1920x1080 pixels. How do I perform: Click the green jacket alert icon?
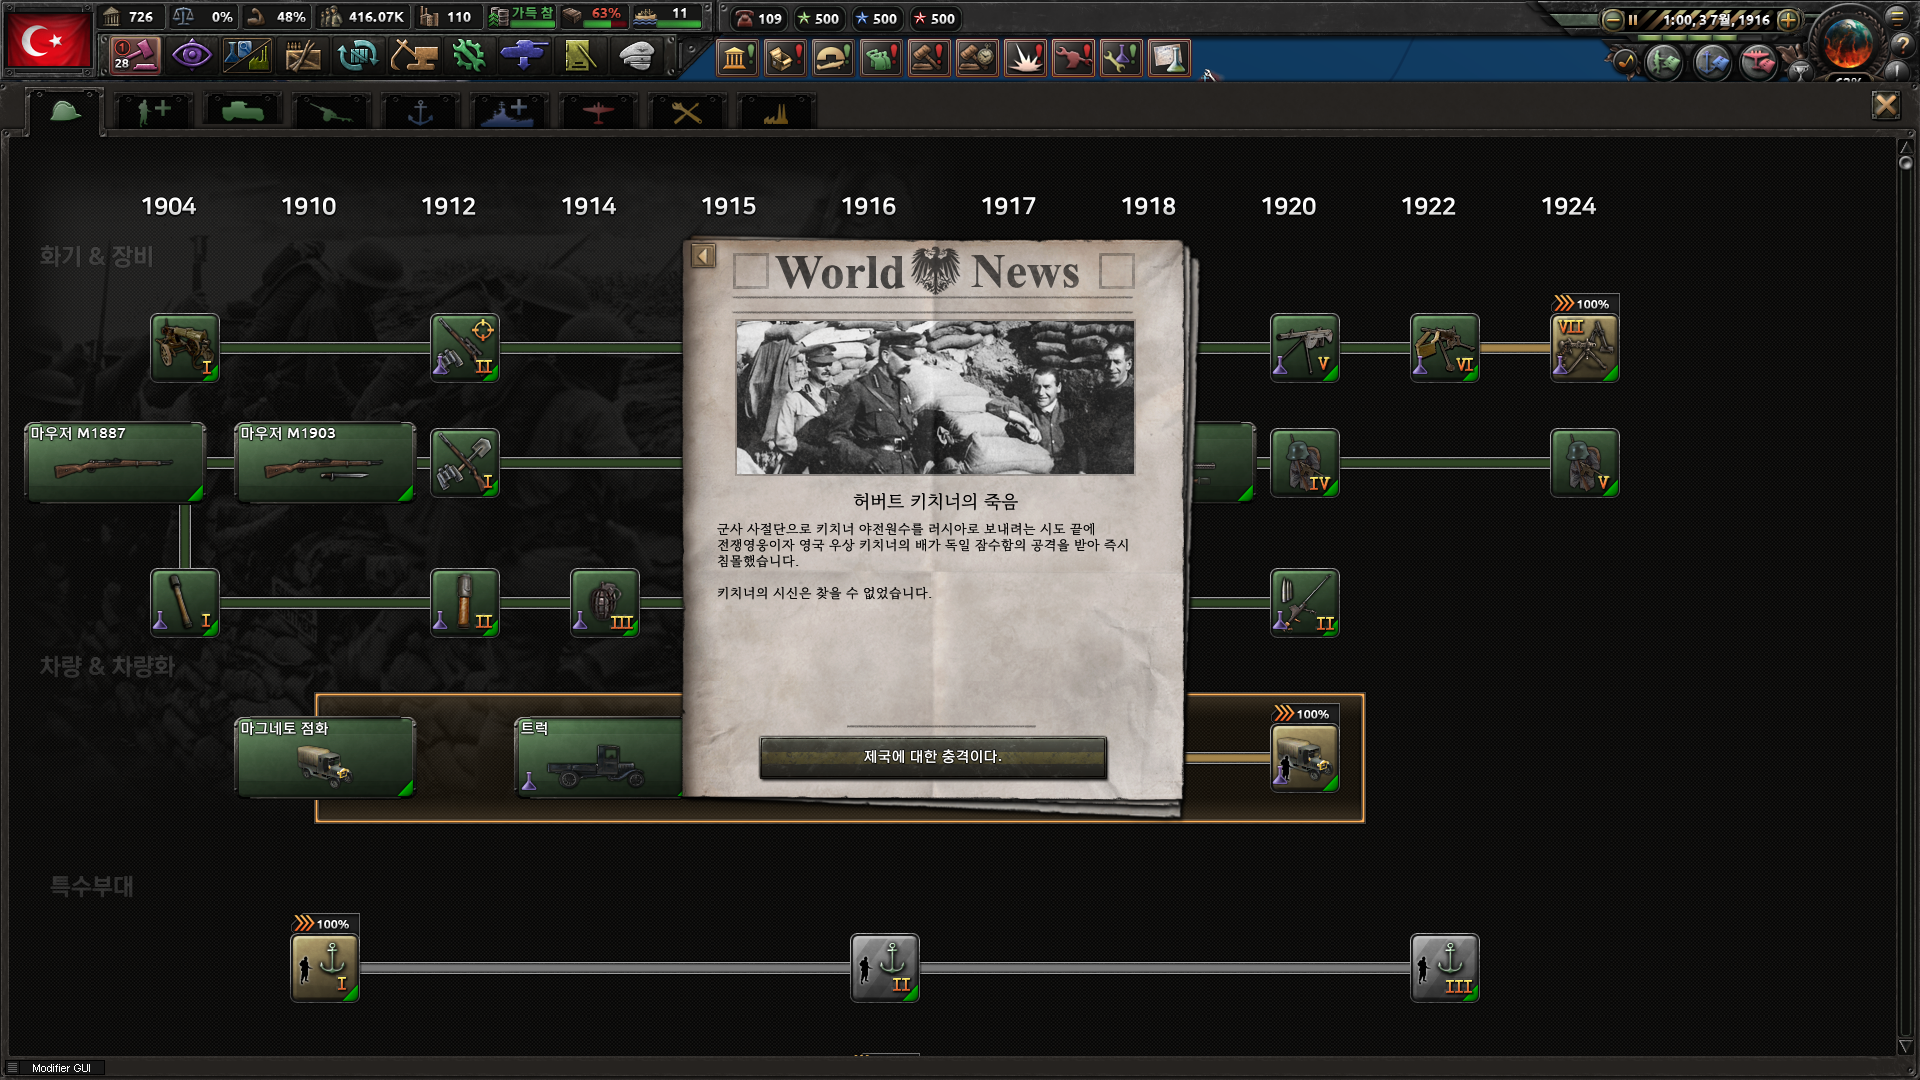tap(881, 58)
